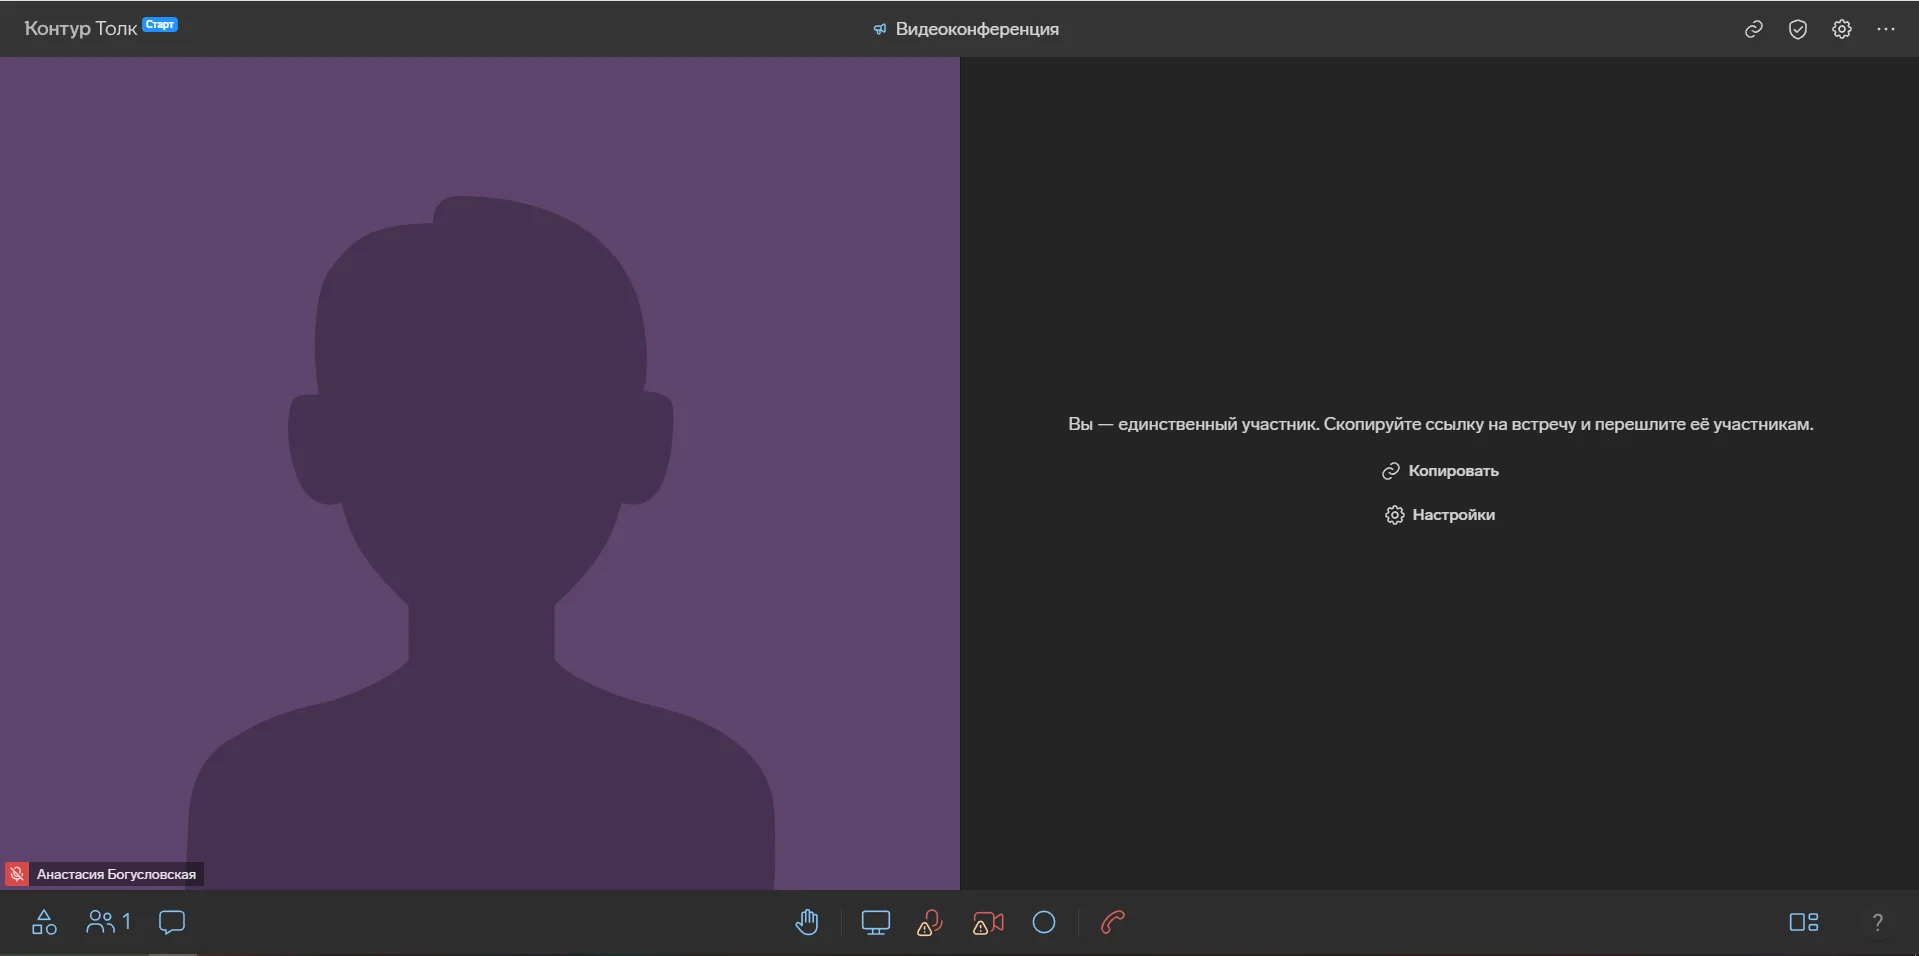Open the meeting chat panel
Screen dimensions: 1919x956
click(172, 922)
